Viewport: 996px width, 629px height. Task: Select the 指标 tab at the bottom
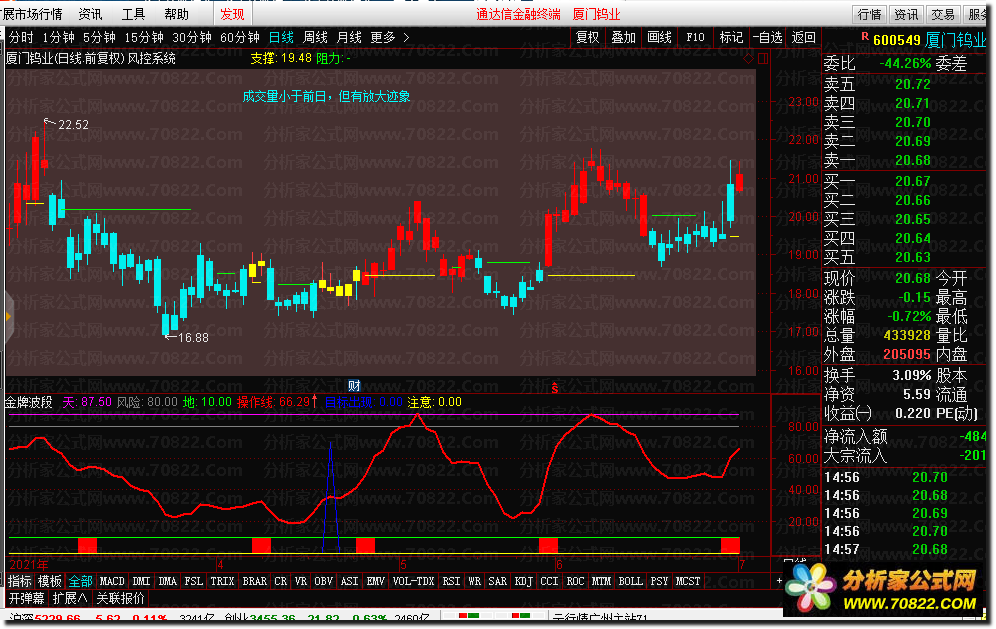point(20,581)
